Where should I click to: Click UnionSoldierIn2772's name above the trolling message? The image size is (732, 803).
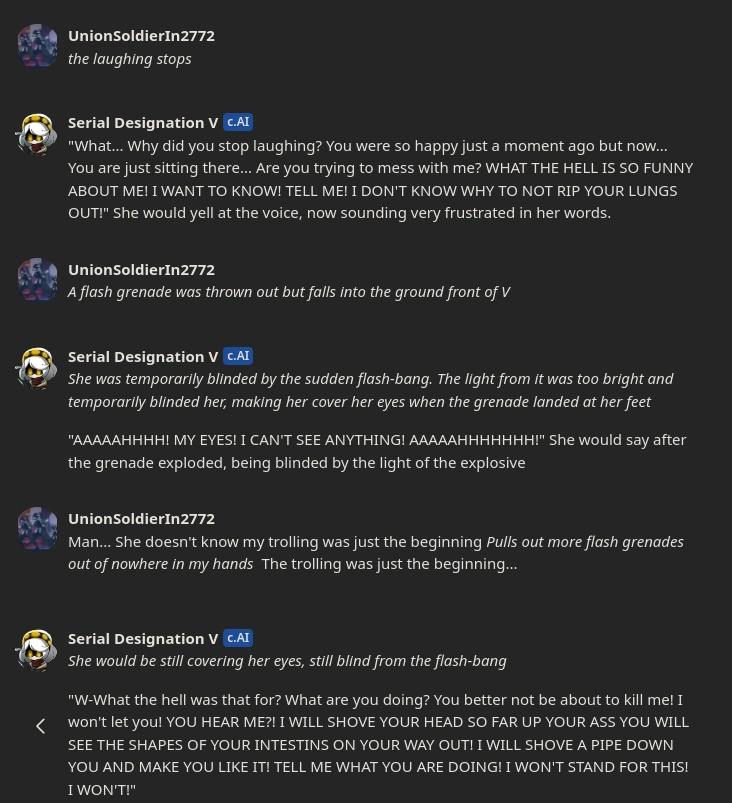click(x=141, y=518)
